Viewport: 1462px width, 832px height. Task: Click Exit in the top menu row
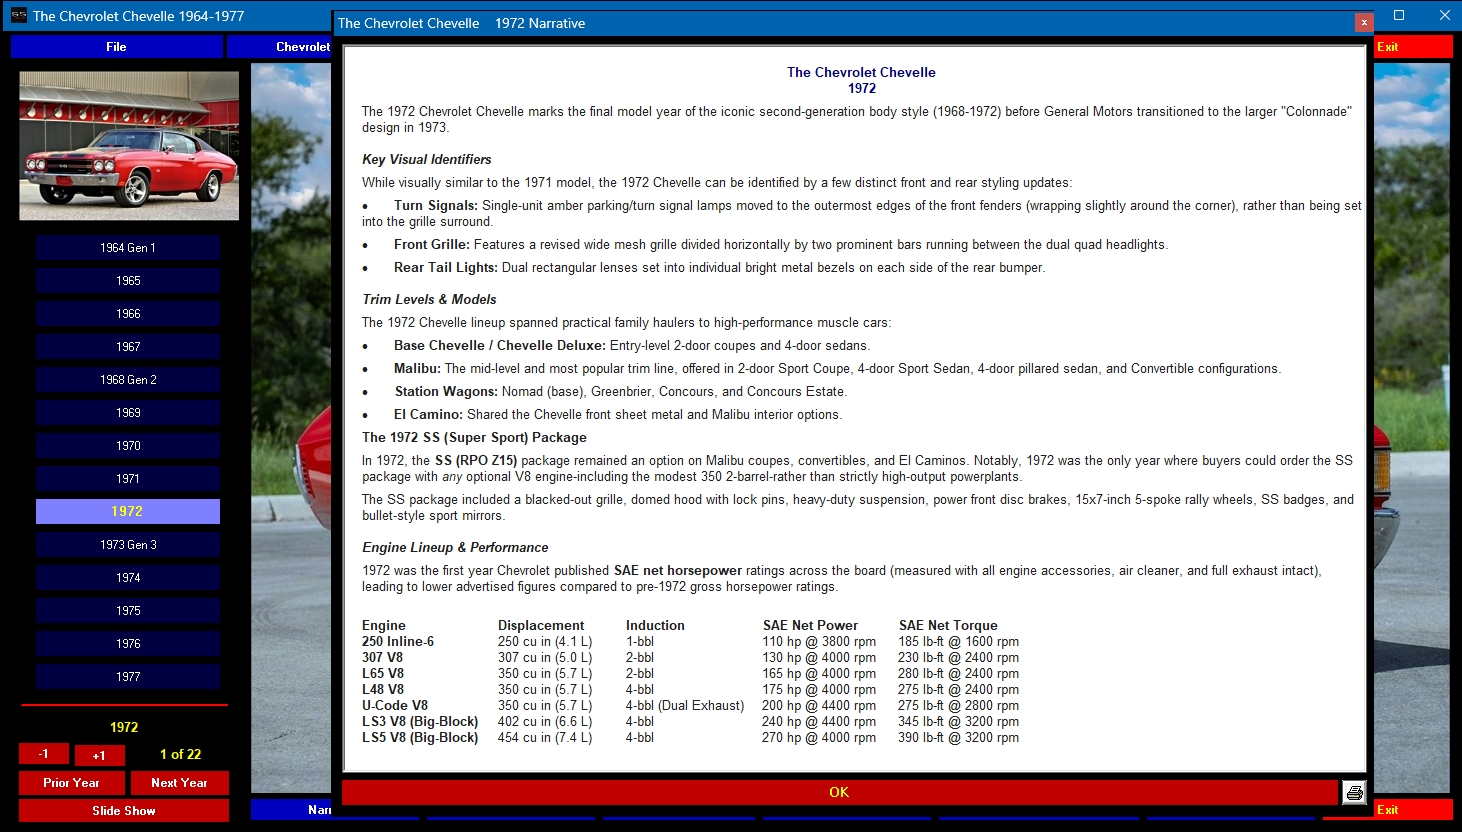tap(1413, 47)
